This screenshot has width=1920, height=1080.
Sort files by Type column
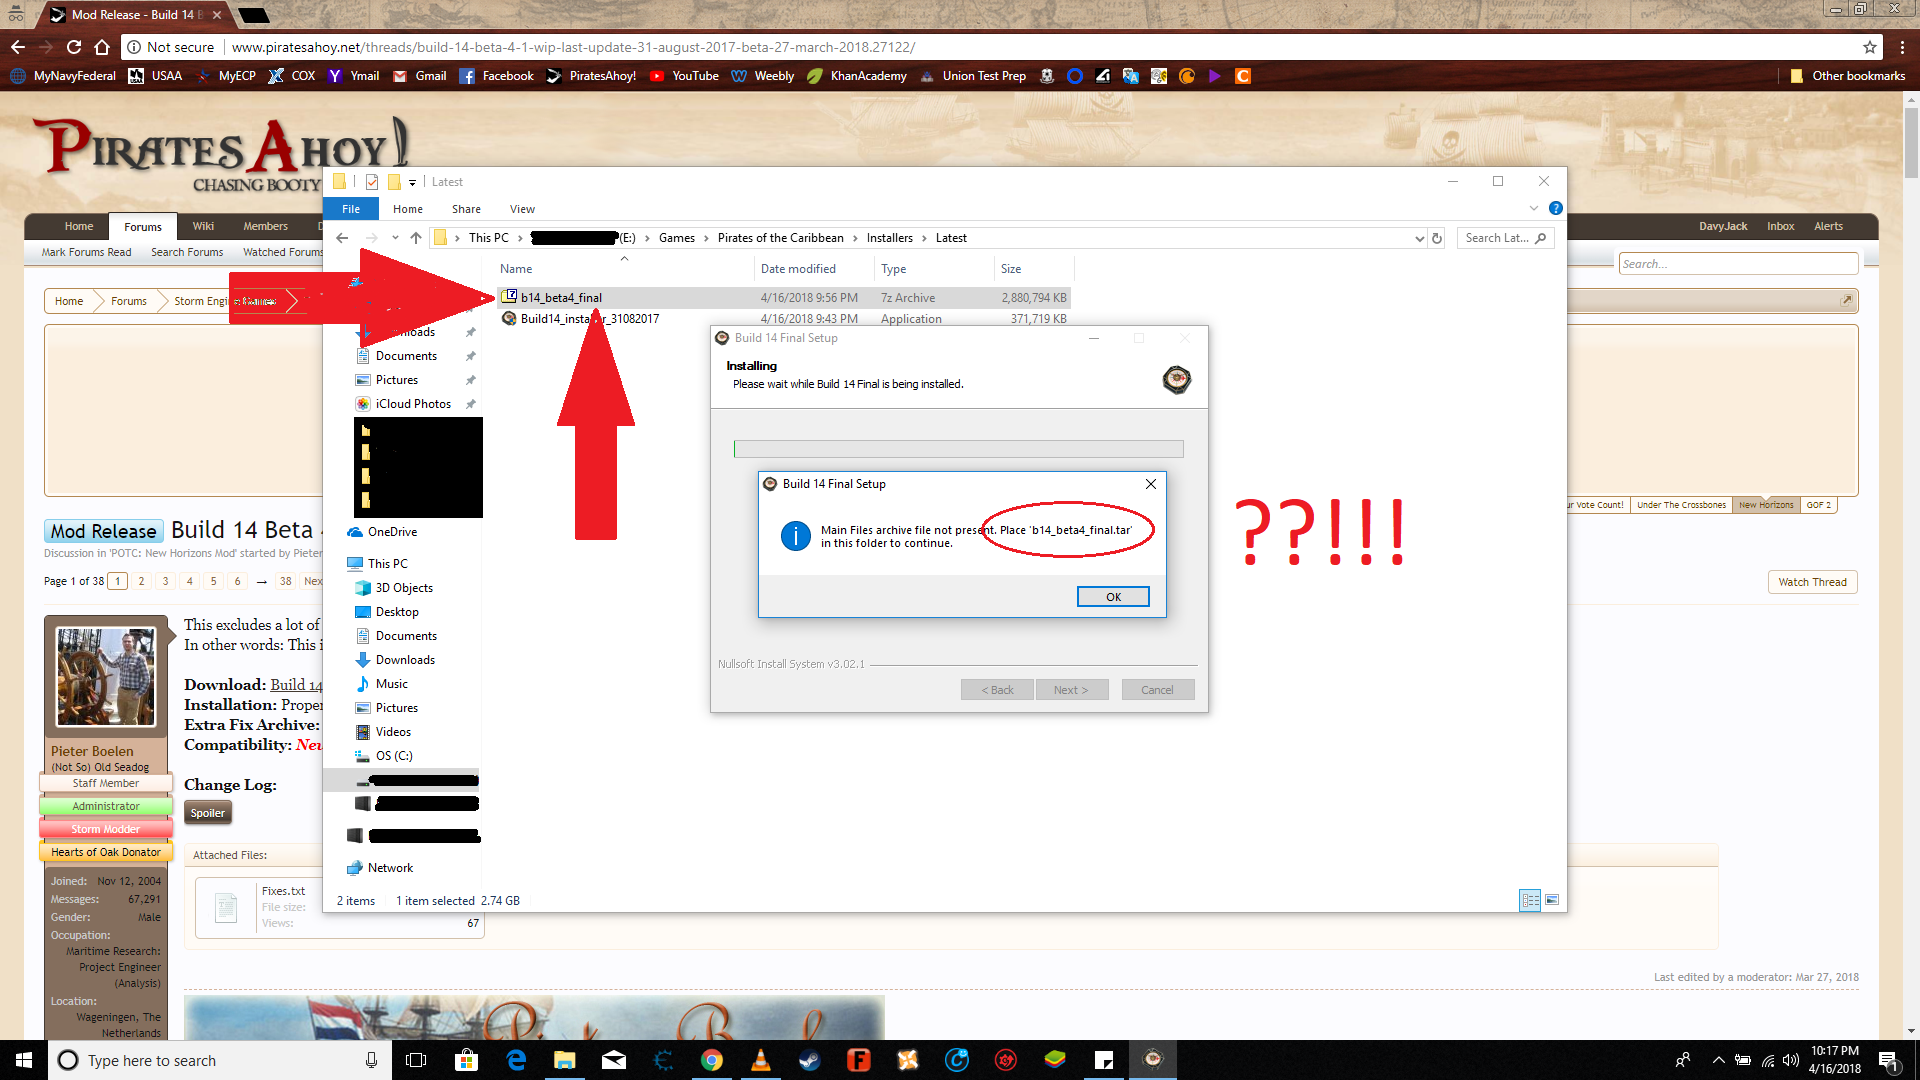click(934, 269)
